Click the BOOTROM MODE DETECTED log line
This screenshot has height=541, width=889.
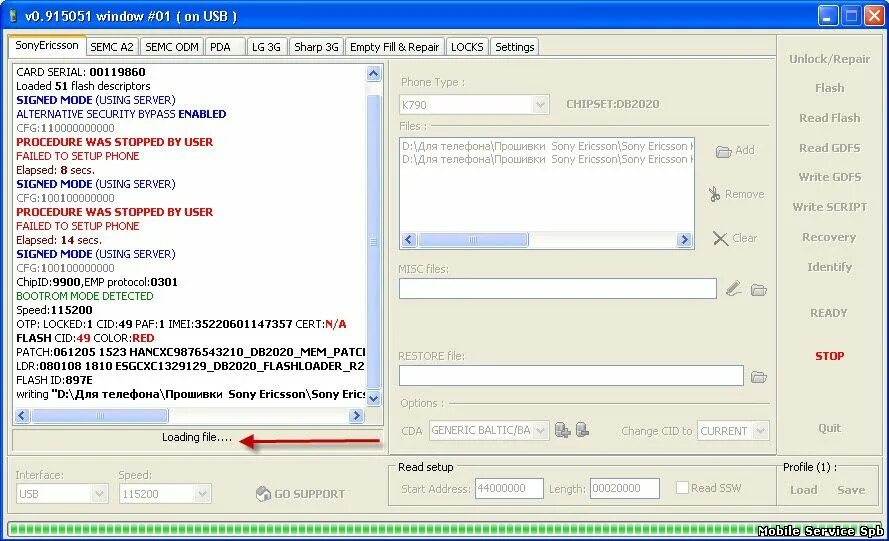coord(84,296)
